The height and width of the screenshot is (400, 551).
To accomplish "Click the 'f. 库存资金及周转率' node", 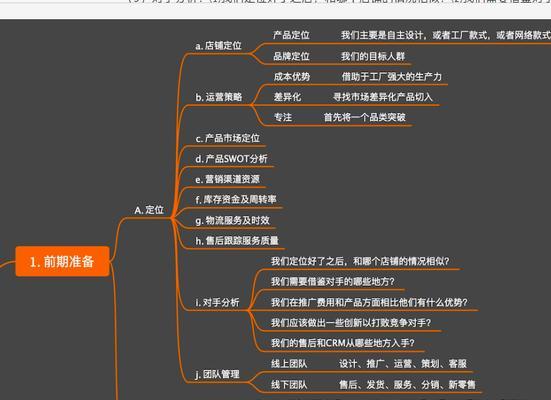I will (236, 200).
